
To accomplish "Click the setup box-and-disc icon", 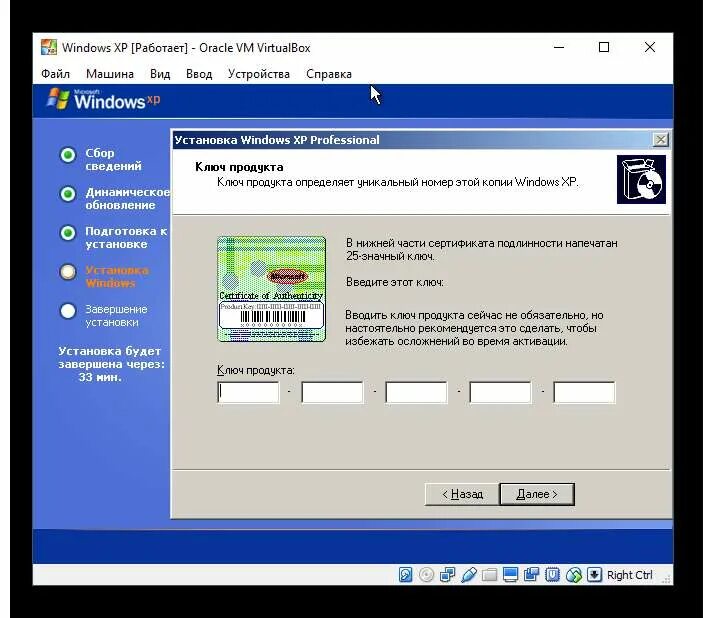I will (641, 180).
